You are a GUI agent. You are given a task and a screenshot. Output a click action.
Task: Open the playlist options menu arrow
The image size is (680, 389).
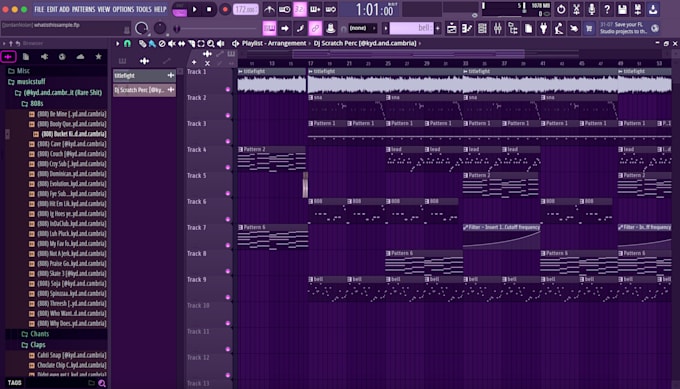click(118, 43)
